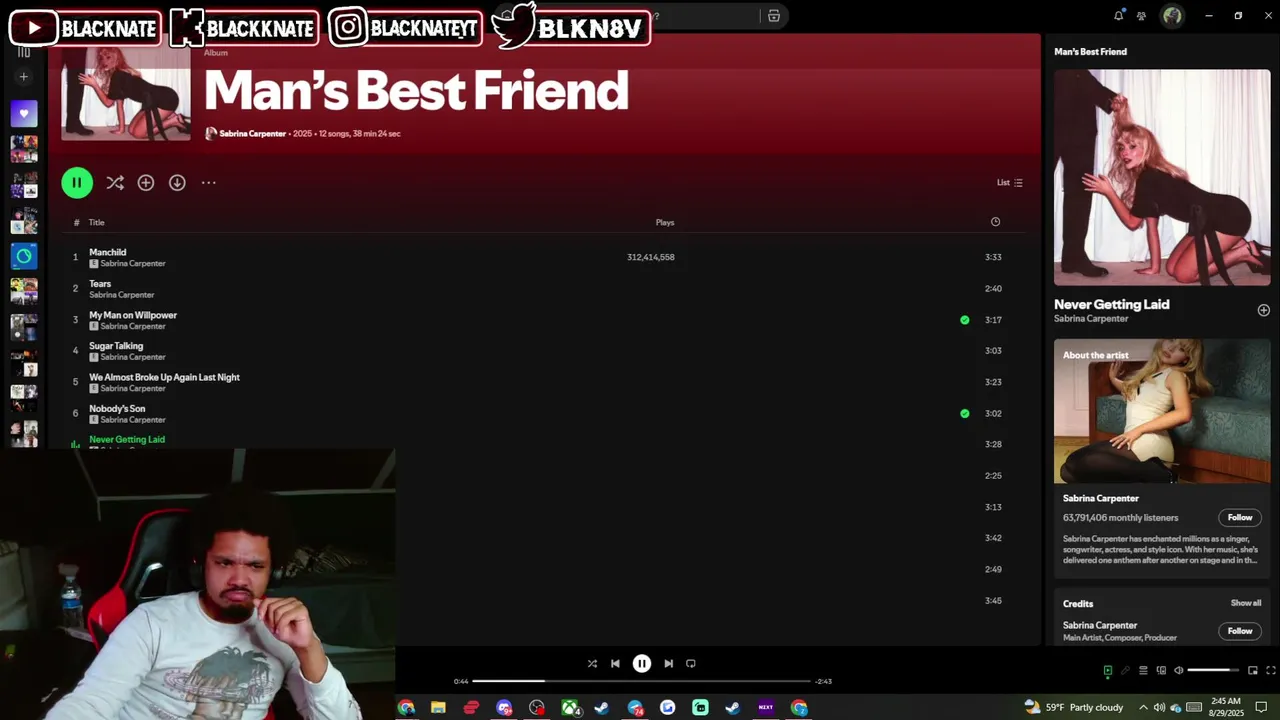Open Liked Songs in the sidebar
The width and height of the screenshot is (1280, 720).
coord(24,114)
